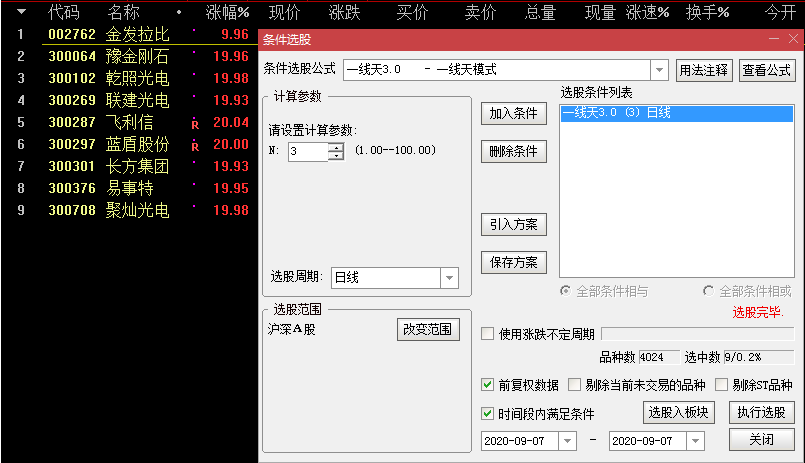805x463 pixels.
Task: Click the 执行选股 button
Action: click(761, 412)
